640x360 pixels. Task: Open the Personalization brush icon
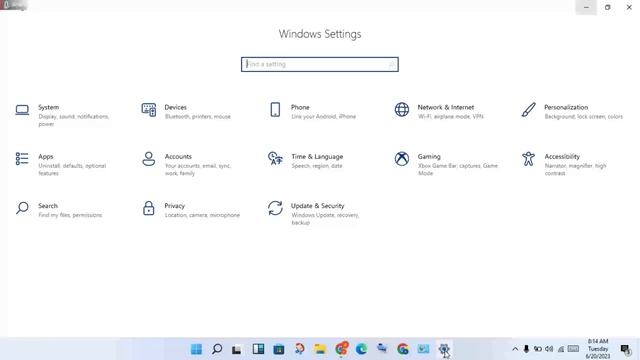[x=528, y=110]
